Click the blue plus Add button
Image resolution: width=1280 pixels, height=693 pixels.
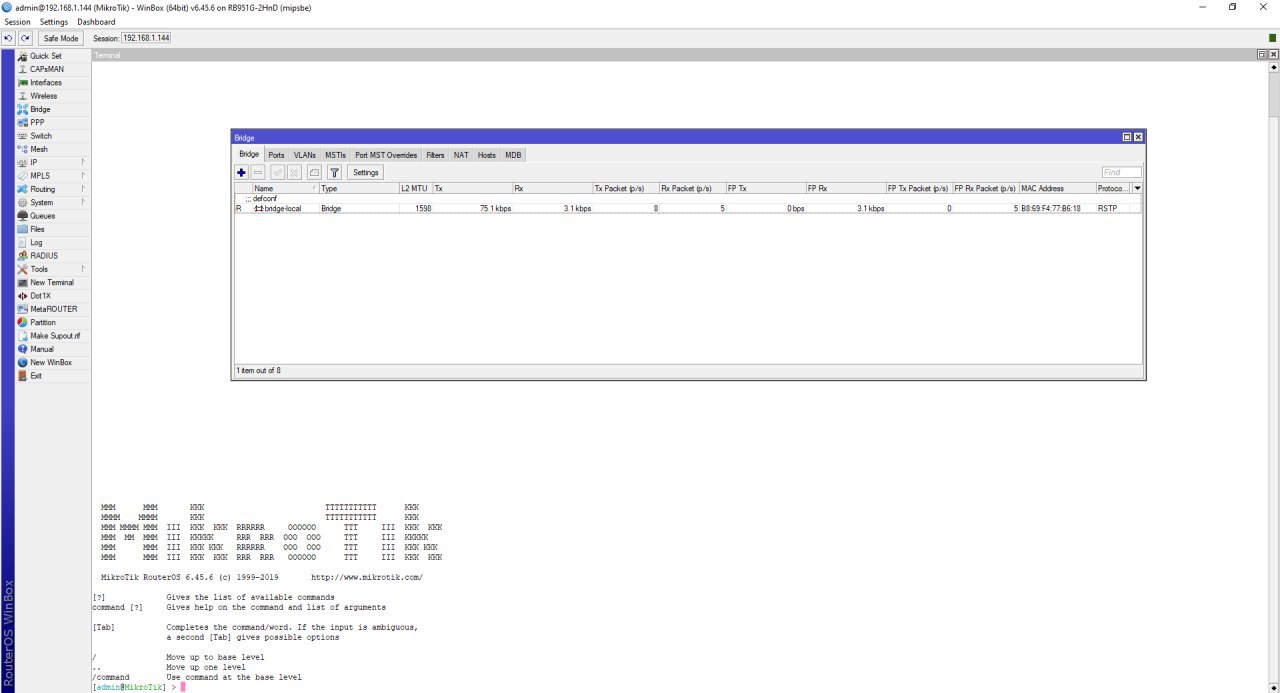click(x=241, y=172)
